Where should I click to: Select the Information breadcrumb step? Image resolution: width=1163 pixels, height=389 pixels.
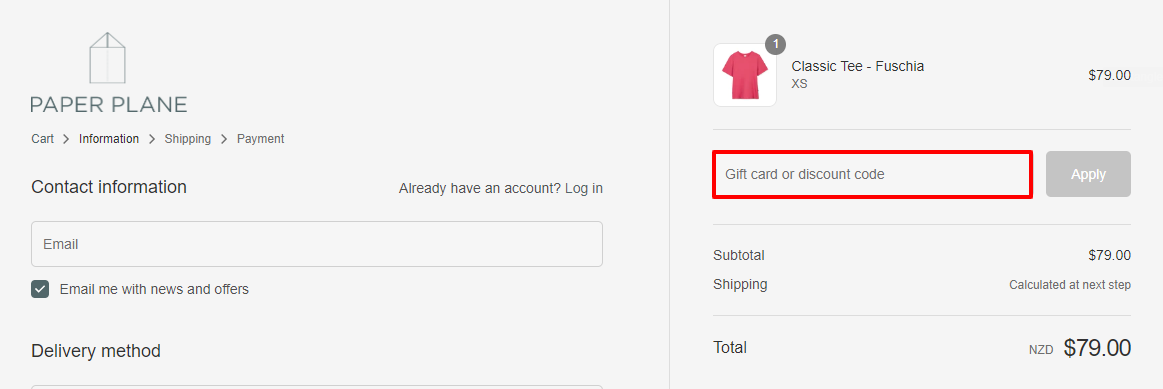(x=109, y=139)
